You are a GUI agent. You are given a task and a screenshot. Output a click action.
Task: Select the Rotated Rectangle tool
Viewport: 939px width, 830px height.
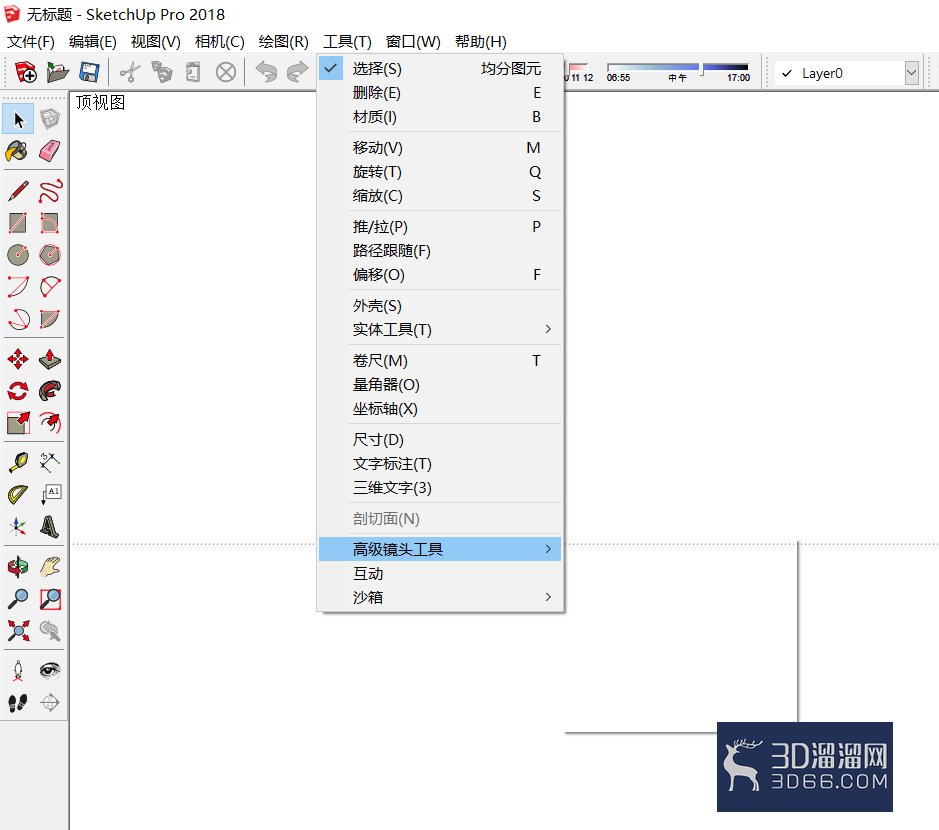coord(50,223)
